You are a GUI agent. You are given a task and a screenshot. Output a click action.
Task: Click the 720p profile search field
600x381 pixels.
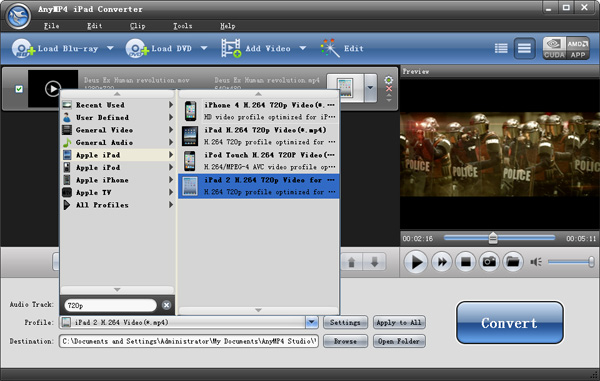click(110, 305)
